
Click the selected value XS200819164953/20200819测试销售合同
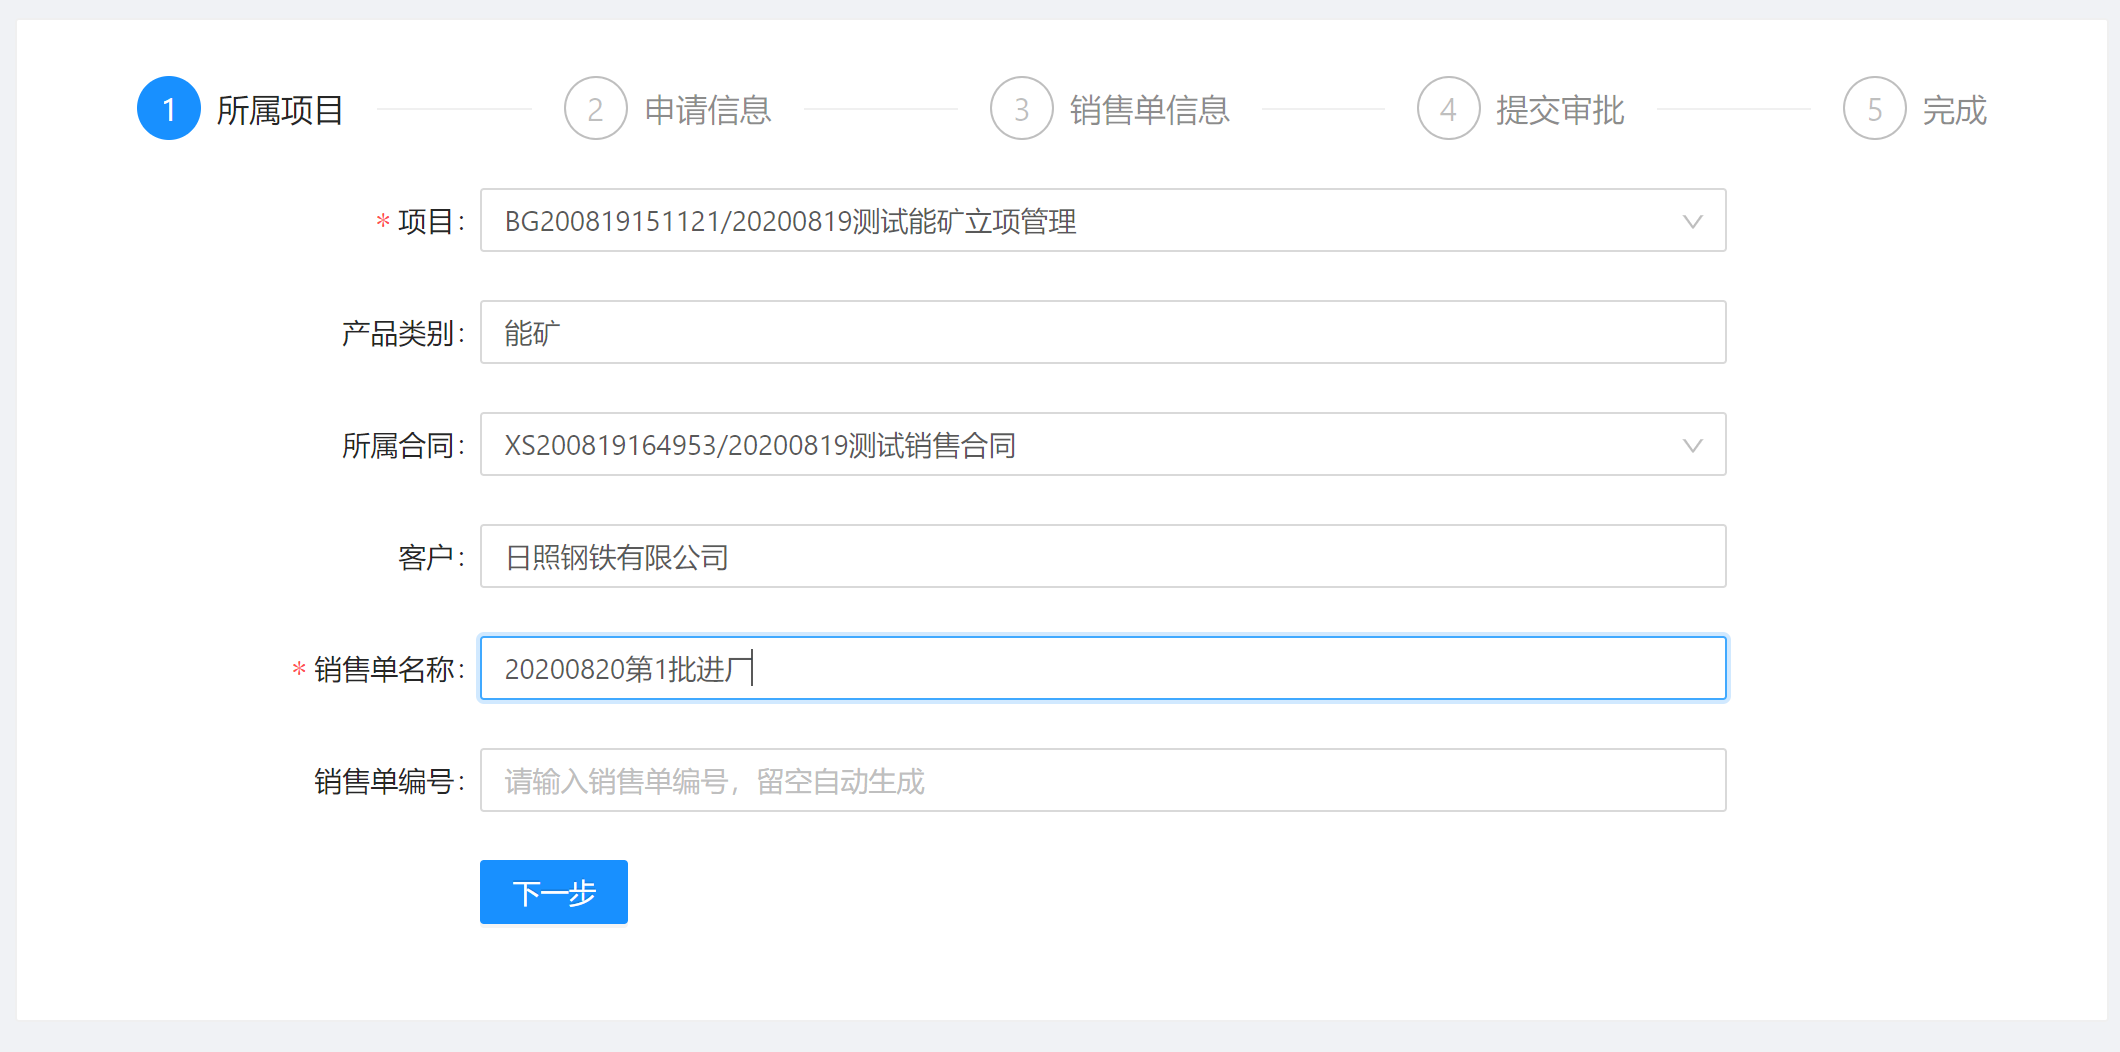[760, 445]
